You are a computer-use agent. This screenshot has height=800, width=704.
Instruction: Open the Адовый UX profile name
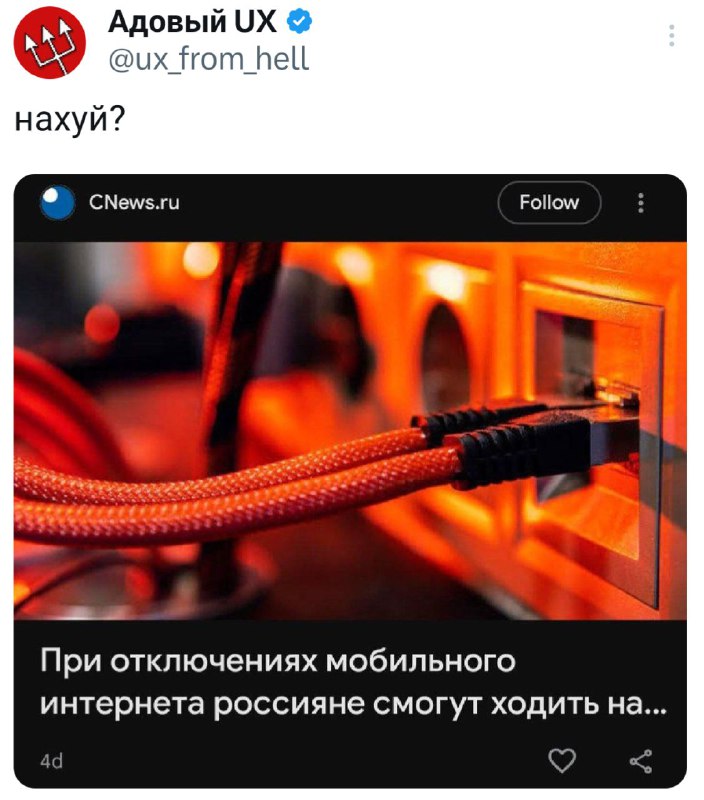click(x=192, y=22)
